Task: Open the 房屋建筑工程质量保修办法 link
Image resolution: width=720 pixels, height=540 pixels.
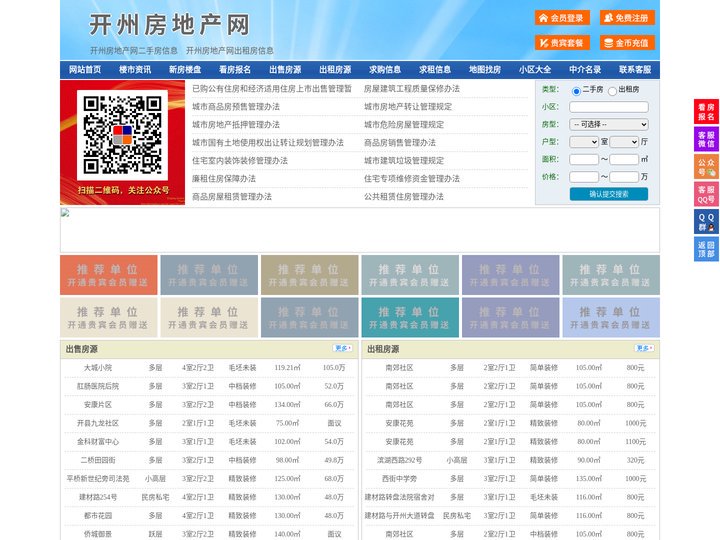Action: point(411,89)
